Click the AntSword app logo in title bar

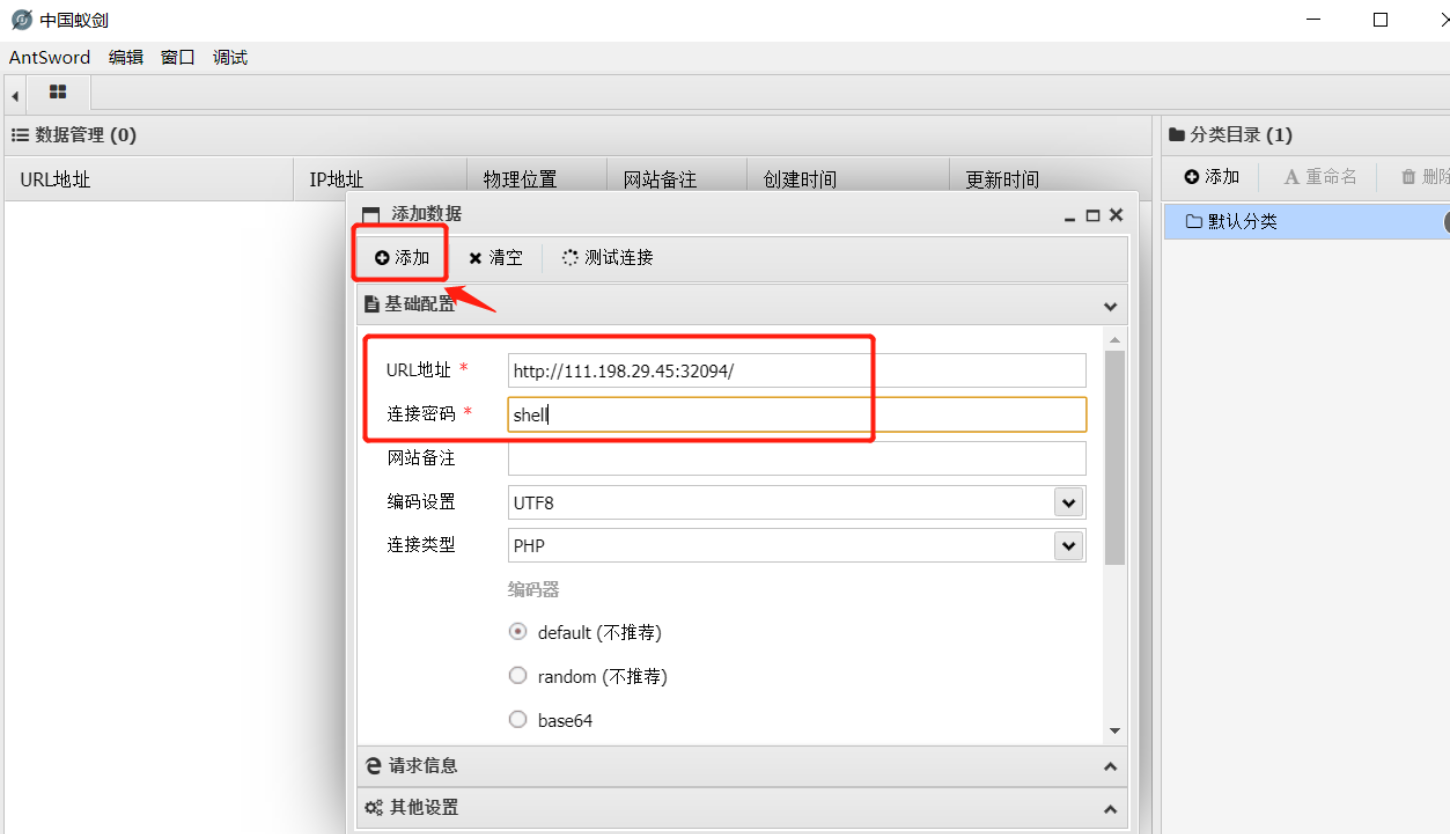22,19
